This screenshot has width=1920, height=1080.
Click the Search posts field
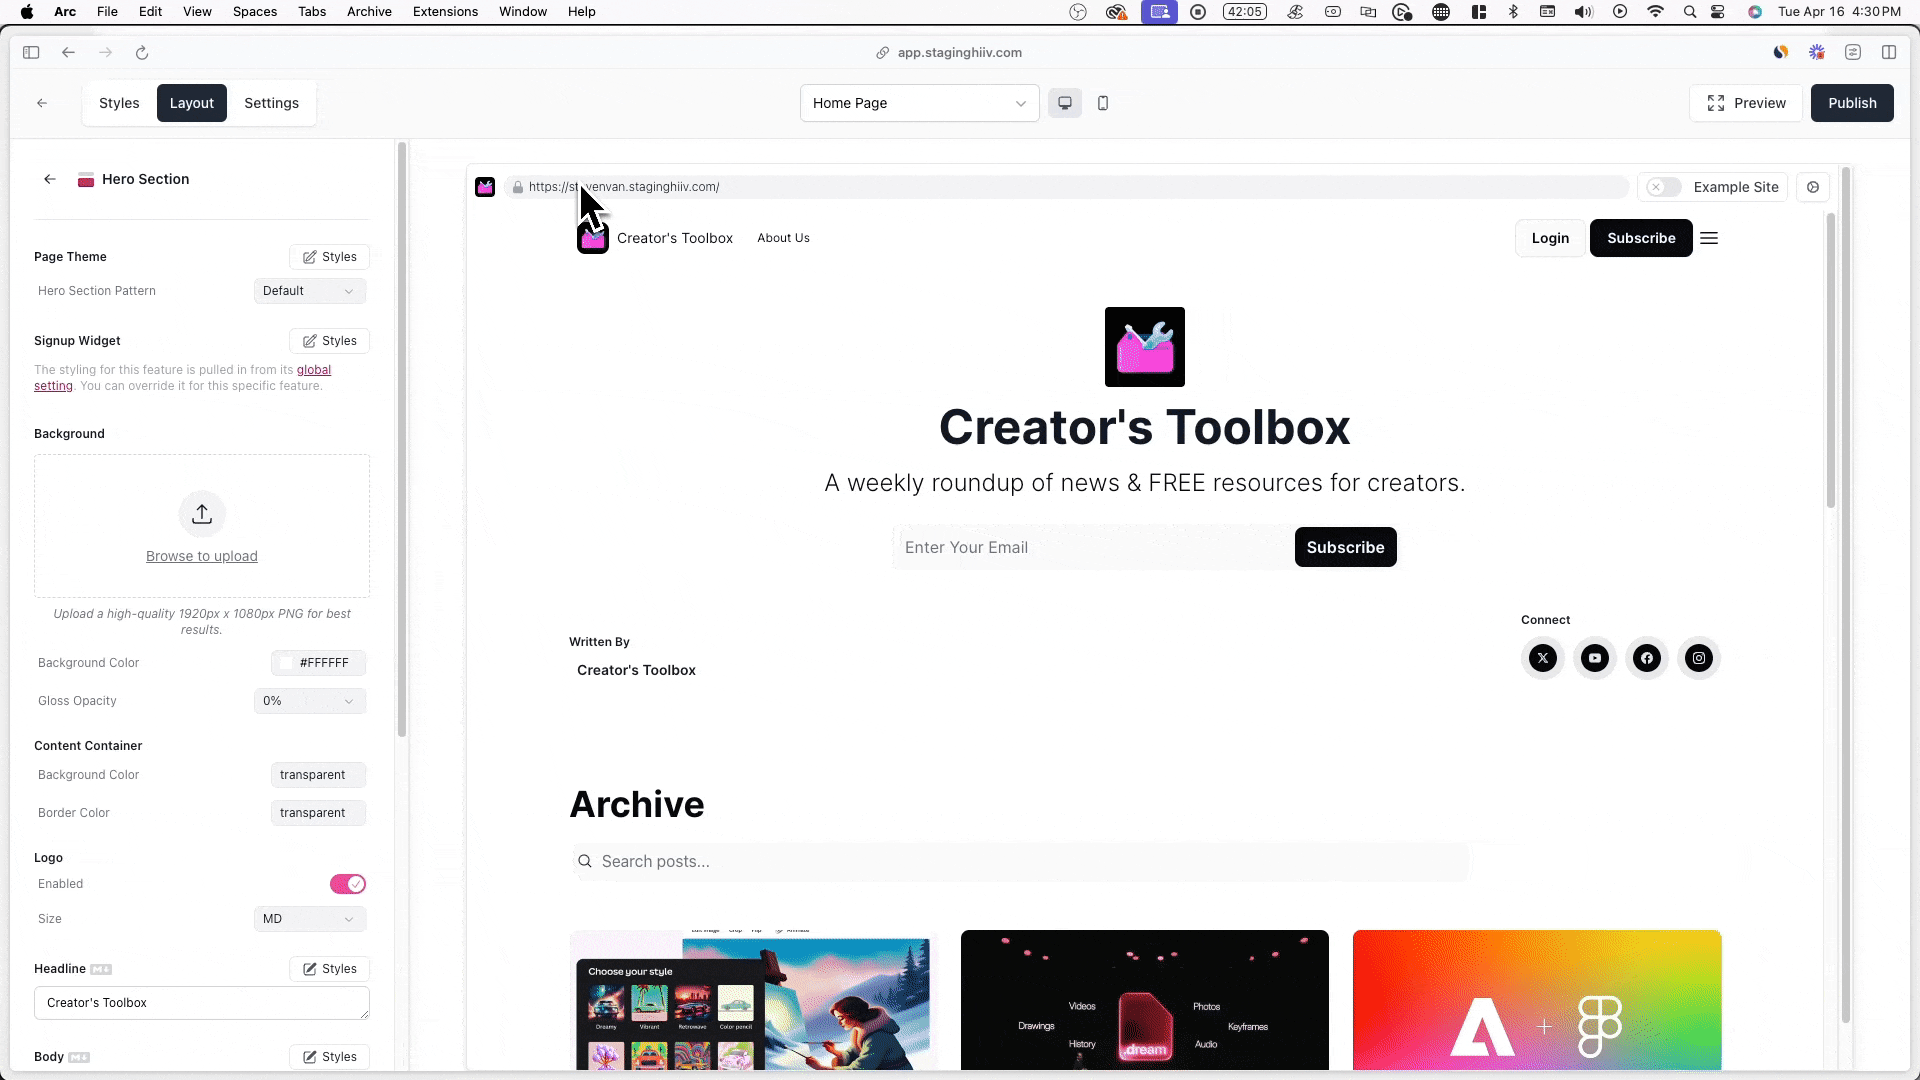(1021, 862)
